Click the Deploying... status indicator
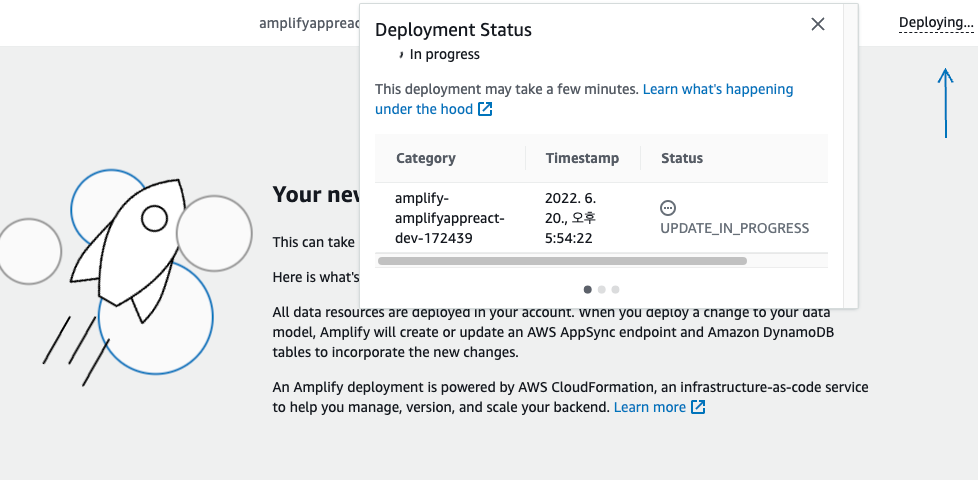Image resolution: width=978 pixels, height=480 pixels. point(936,23)
